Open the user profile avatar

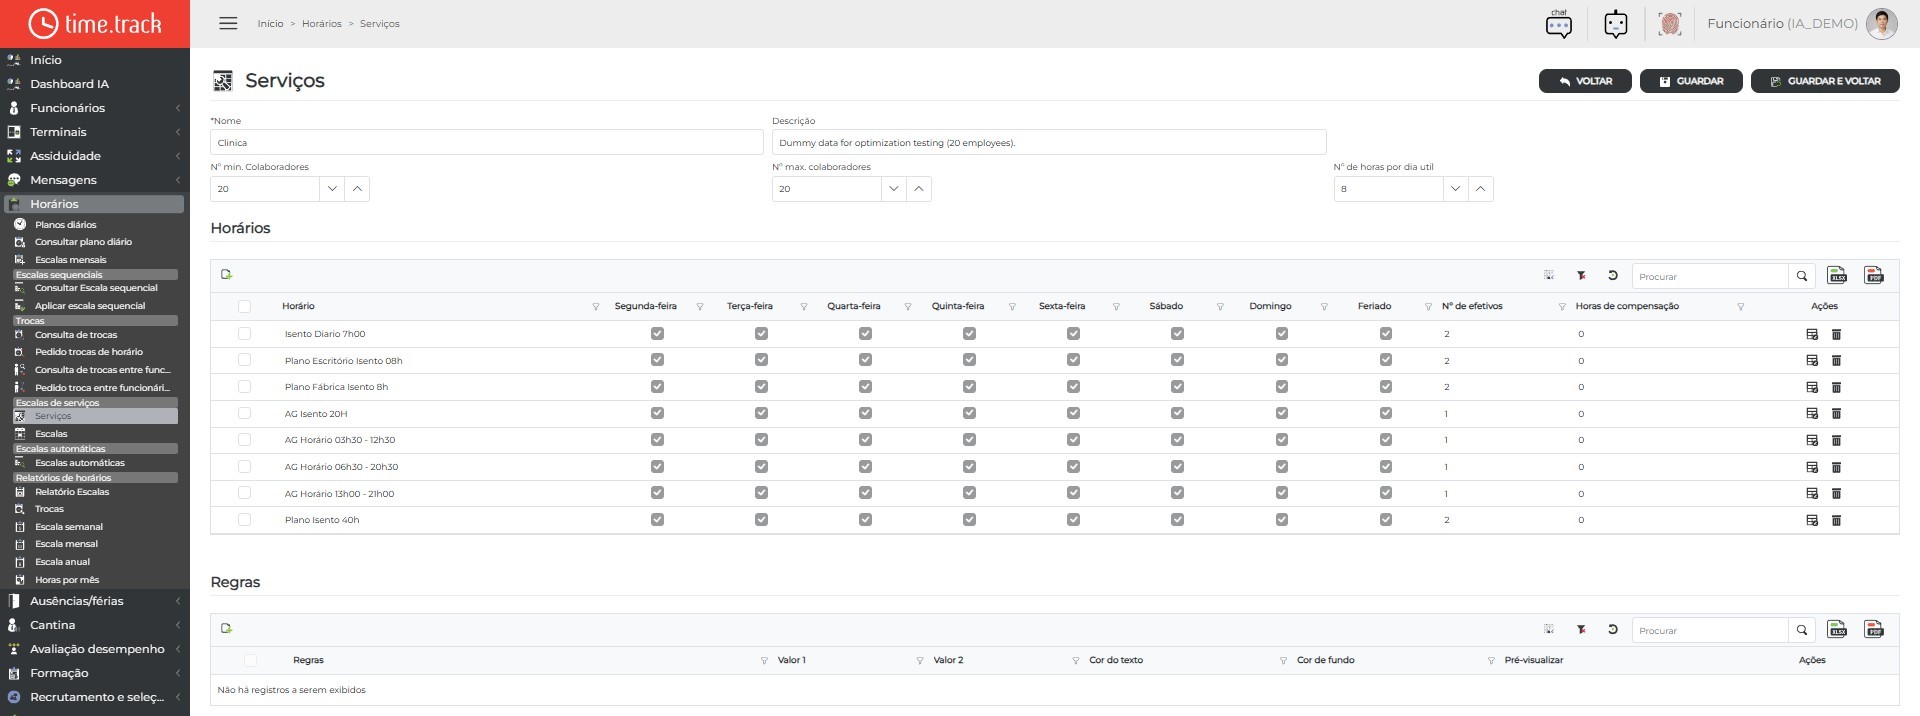click(1882, 24)
